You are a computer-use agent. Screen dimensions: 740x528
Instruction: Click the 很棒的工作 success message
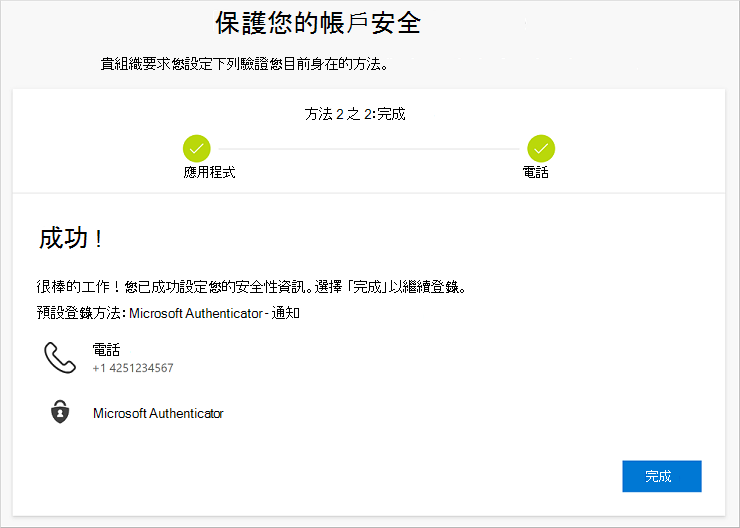click(251, 286)
